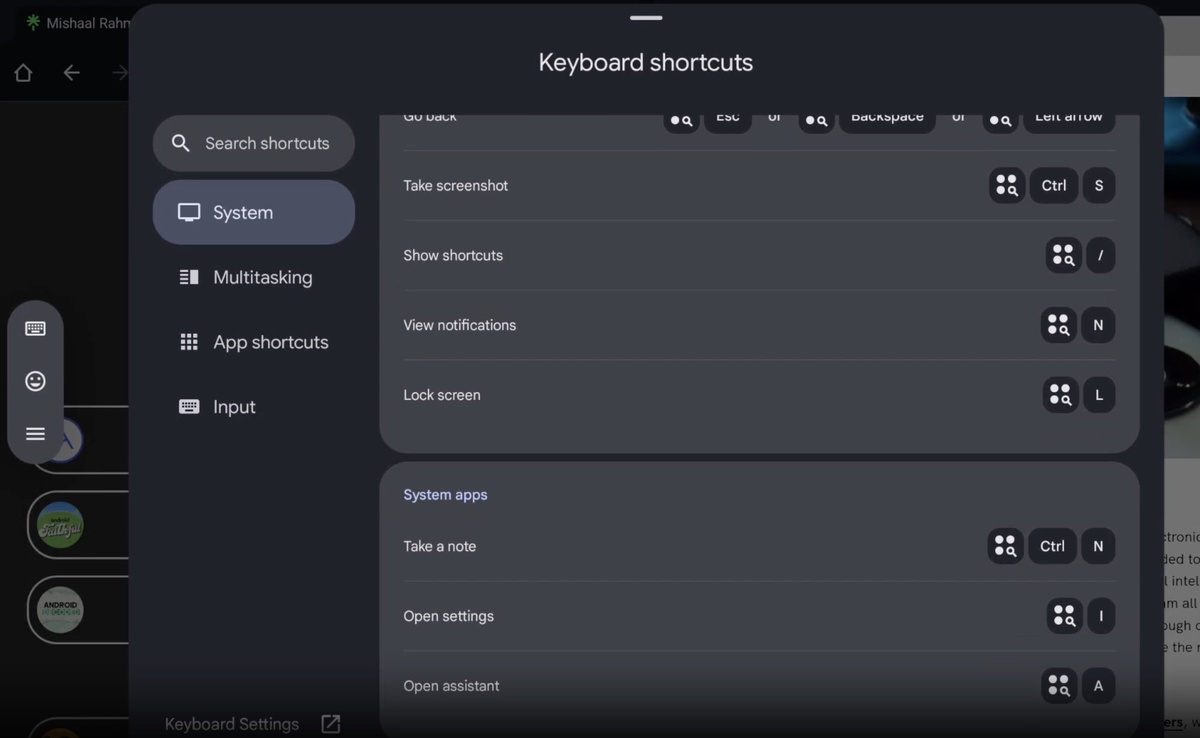Click the Multitasking split-panel icon
1200x738 pixels.
(189, 277)
